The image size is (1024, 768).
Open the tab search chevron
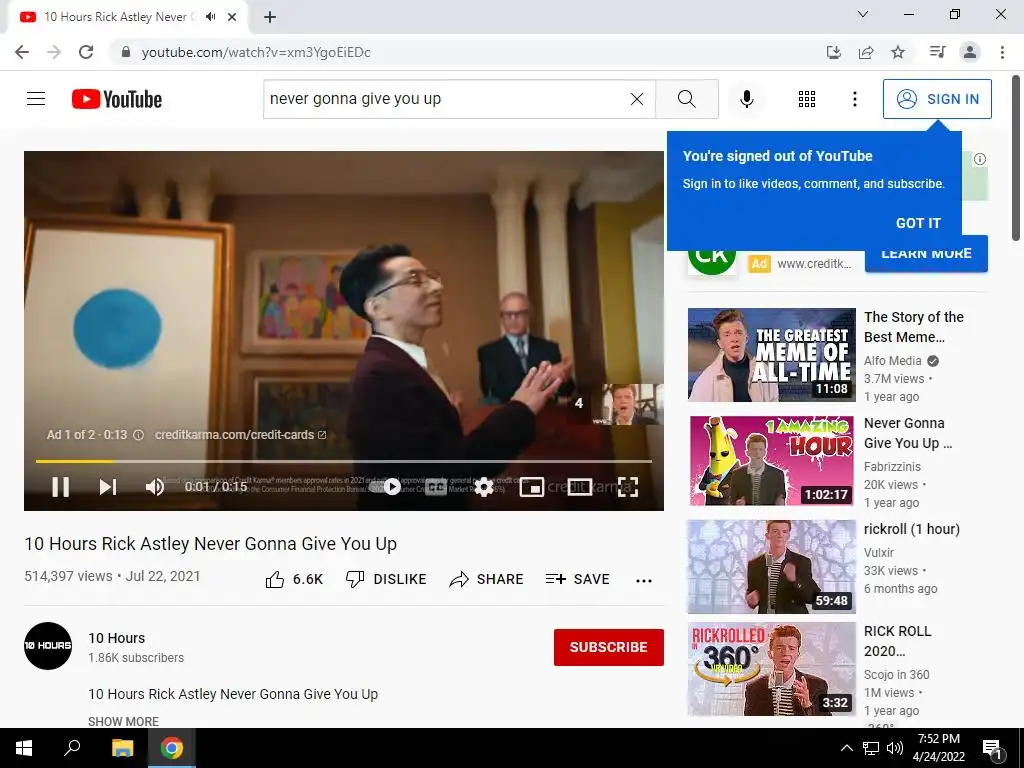pyautogui.click(x=863, y=14)
